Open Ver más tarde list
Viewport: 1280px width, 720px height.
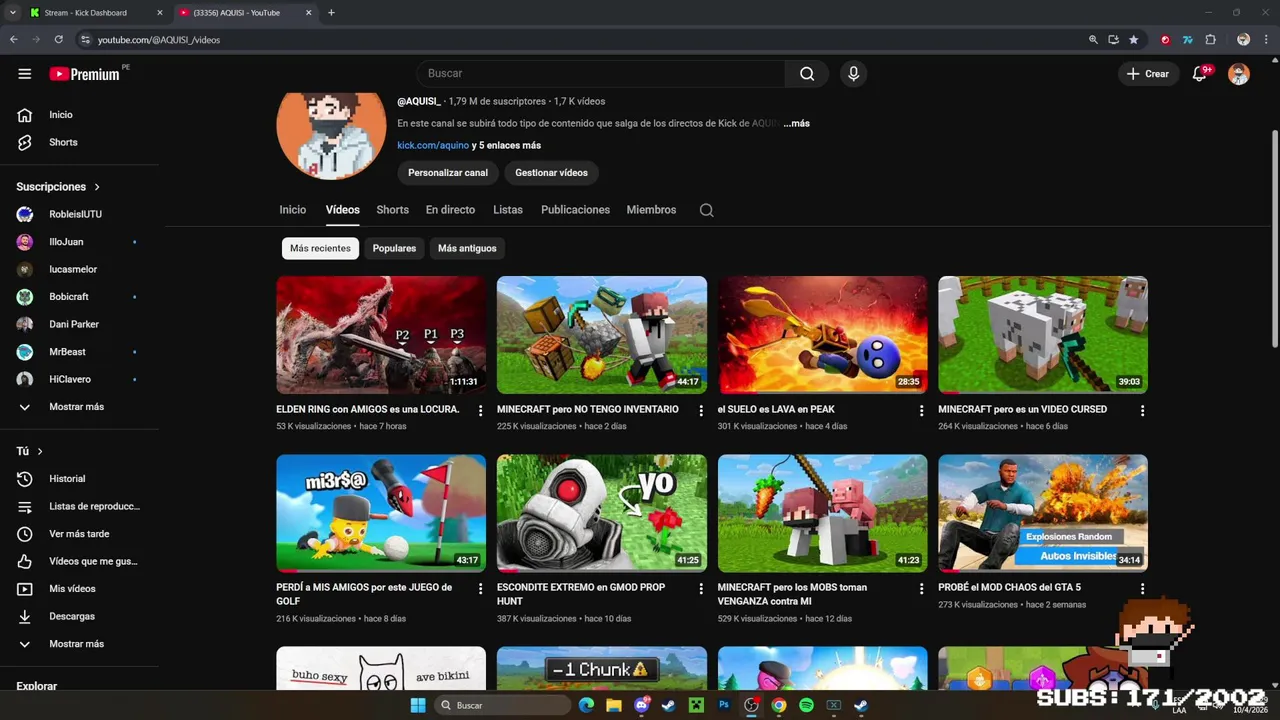pos(80,534)
